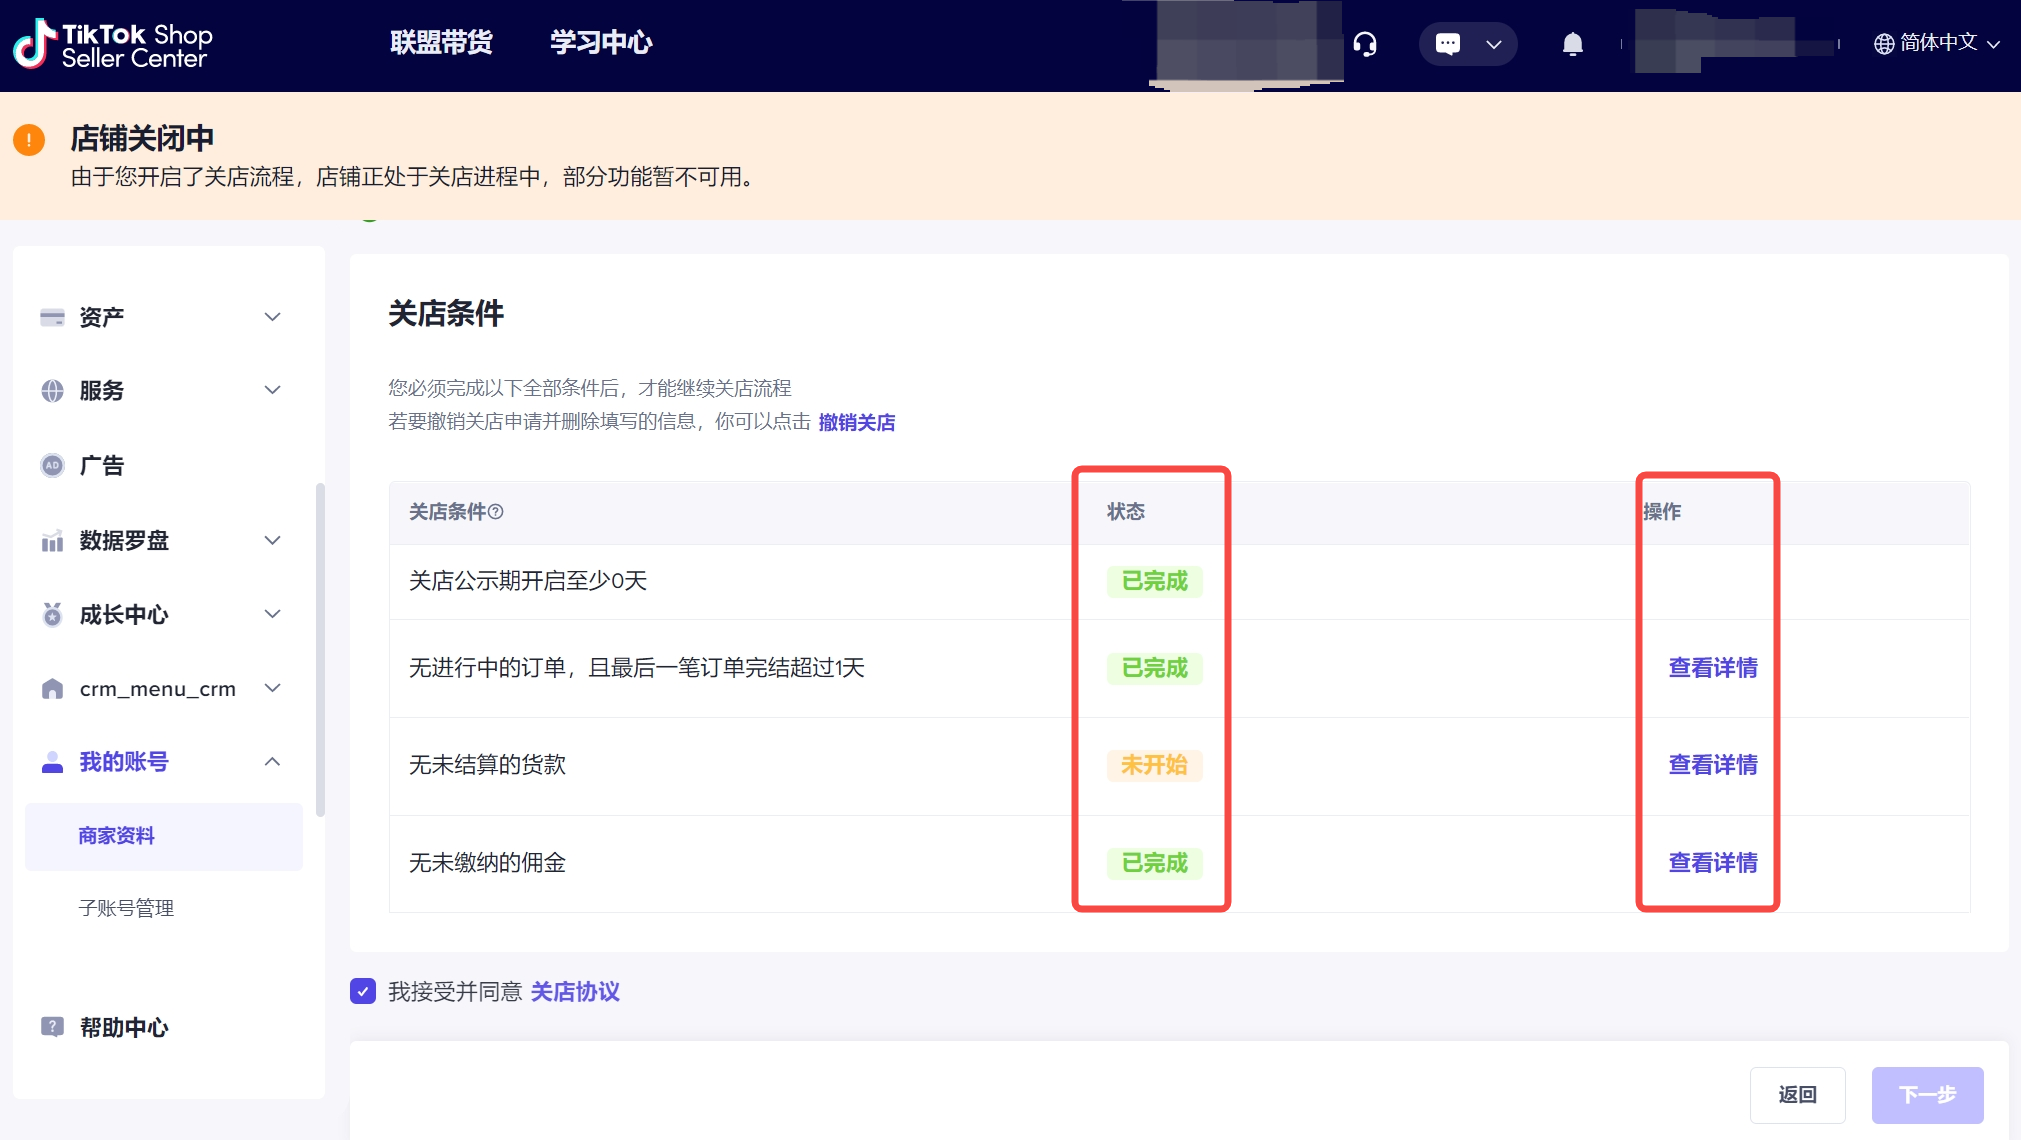Toggle the 我接受并同意 checkbox
2021x1140 pixels.
click(364, 991)
